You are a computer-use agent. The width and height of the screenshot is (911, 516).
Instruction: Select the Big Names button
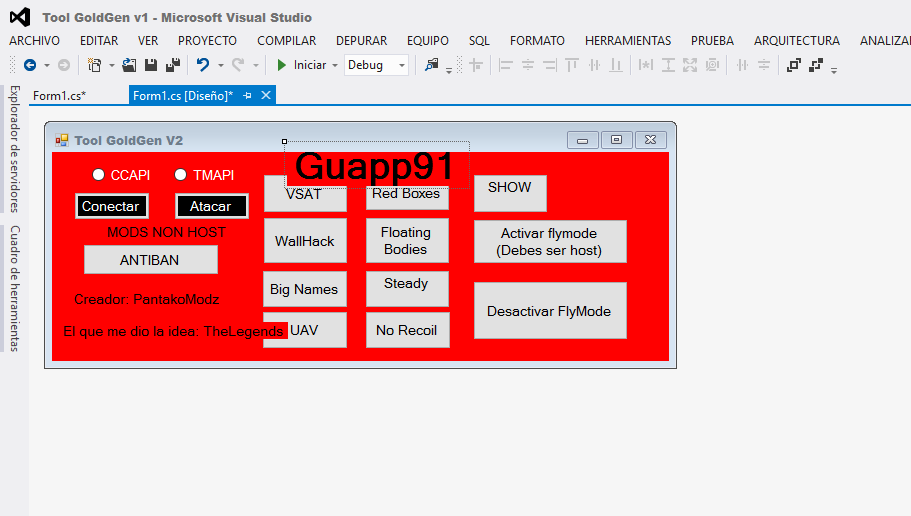[305, 289]
